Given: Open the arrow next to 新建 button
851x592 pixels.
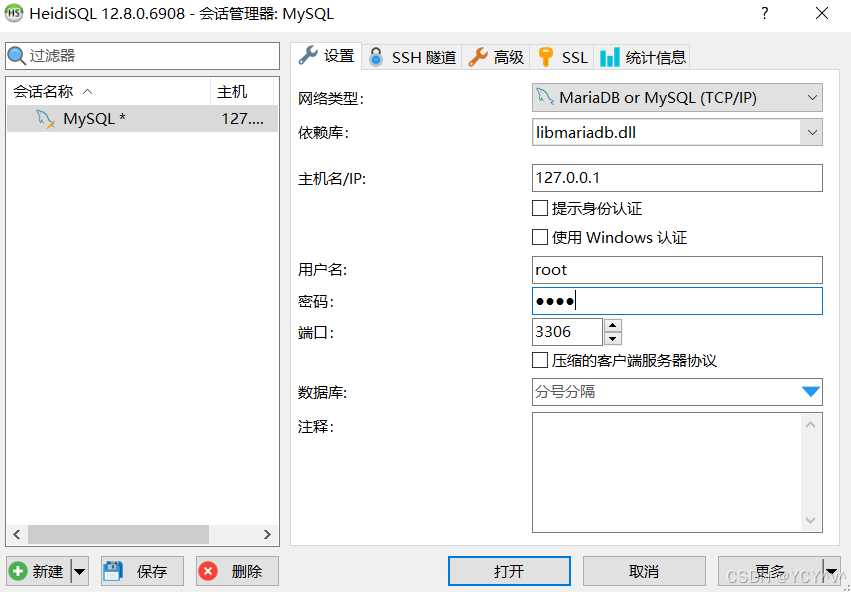Looking at the screenshot, I should coord(79,571).
